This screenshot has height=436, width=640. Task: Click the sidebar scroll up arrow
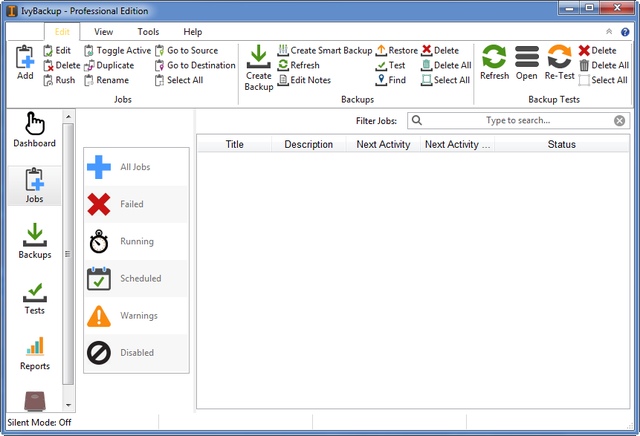click(69, 117)
